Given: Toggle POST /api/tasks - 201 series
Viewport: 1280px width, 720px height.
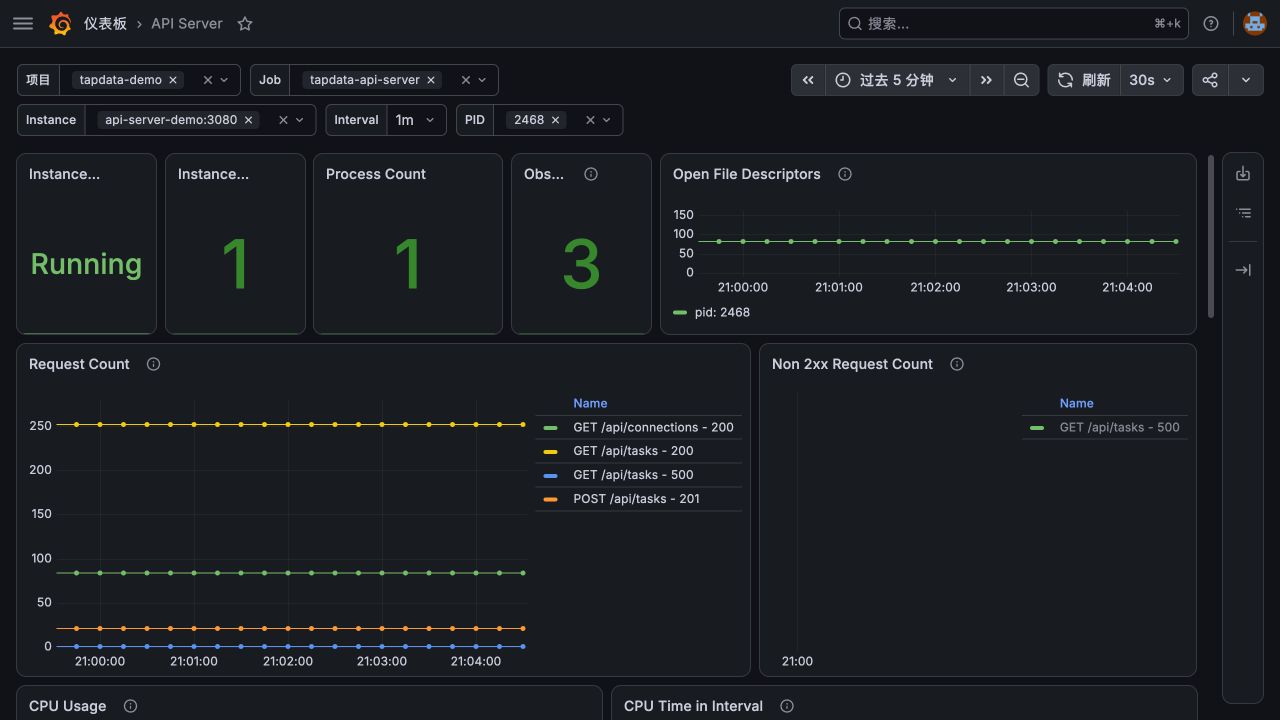Looking at the screenshot, I should pos(636,499).
